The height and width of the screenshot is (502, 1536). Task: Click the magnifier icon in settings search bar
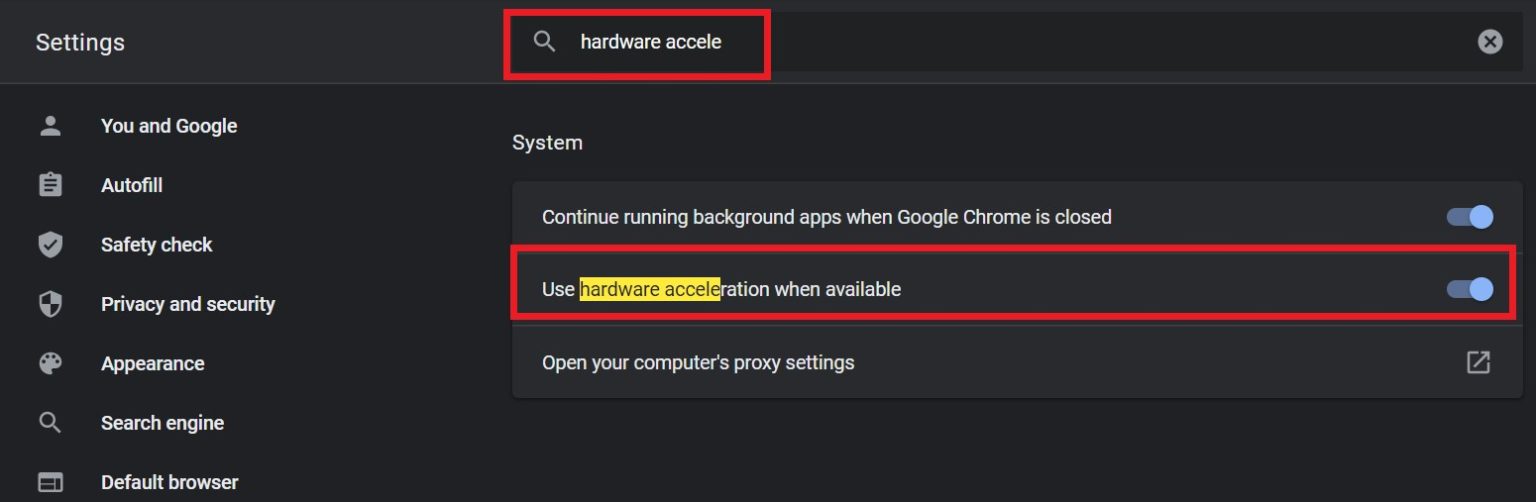click(544, 42)
